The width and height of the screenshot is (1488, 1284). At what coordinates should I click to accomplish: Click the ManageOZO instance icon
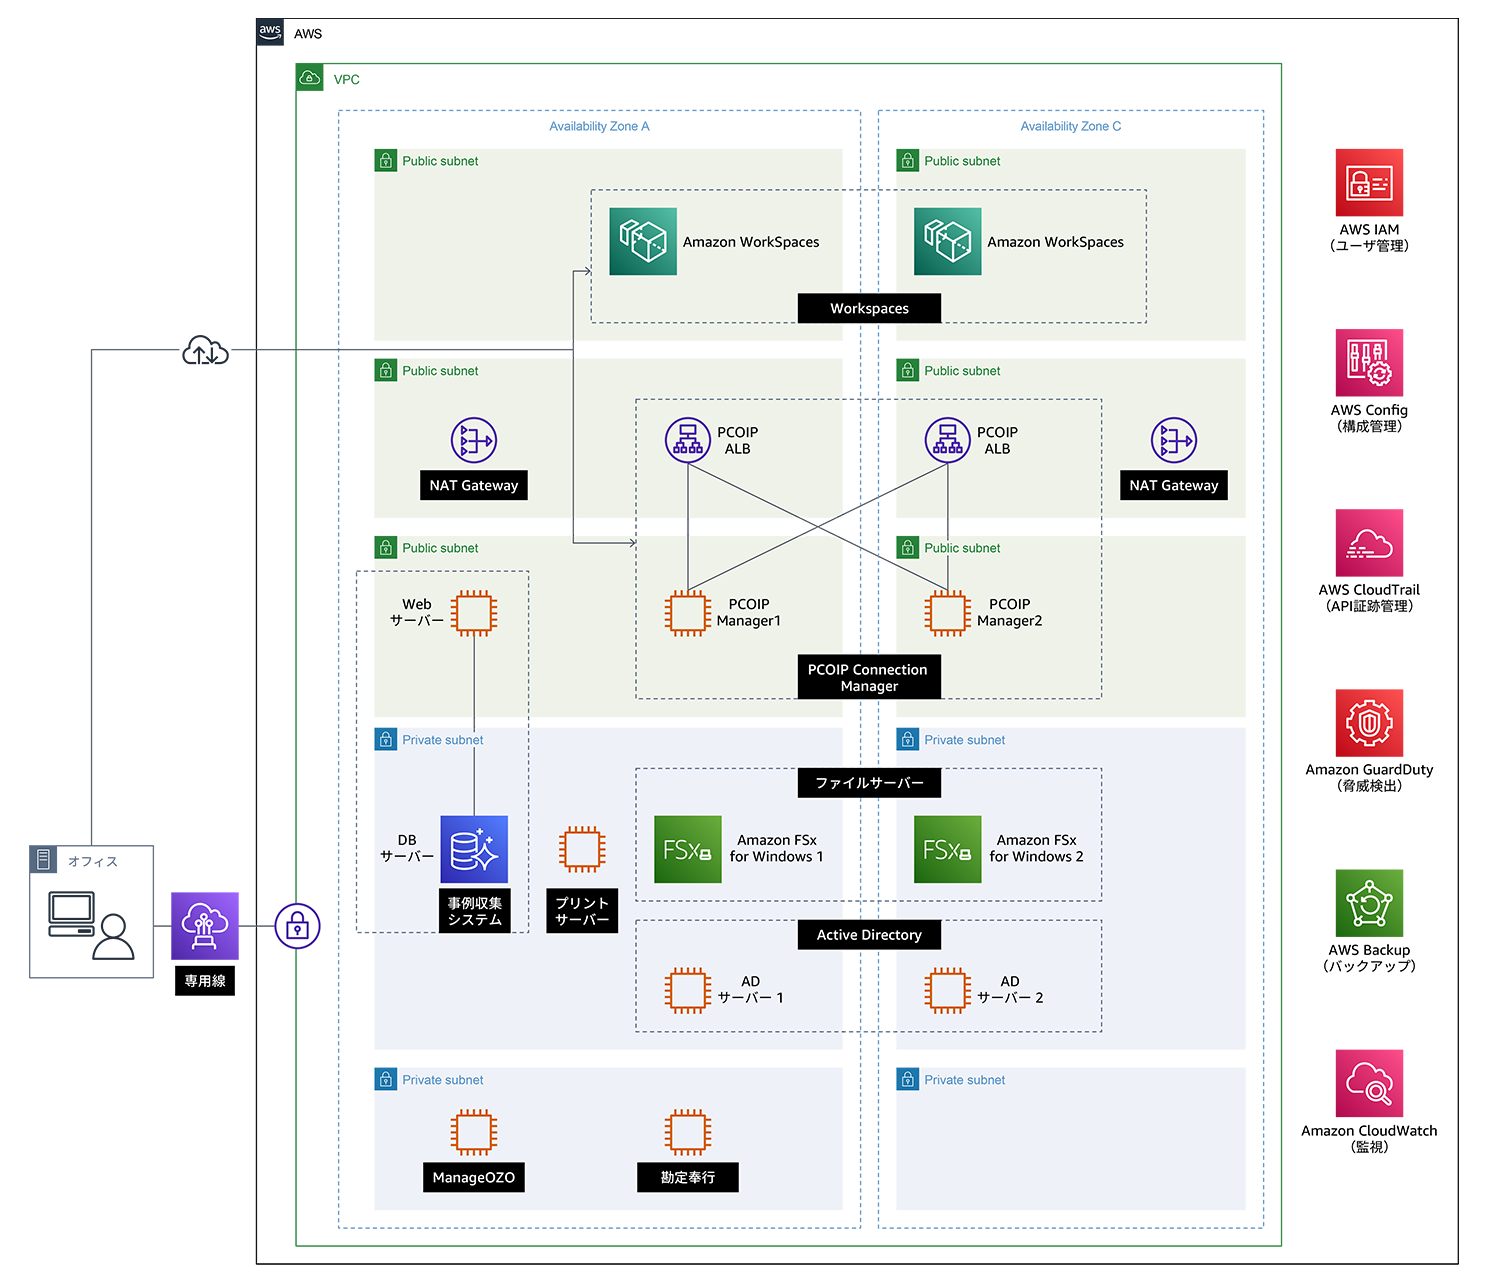tap(474, 1132)
